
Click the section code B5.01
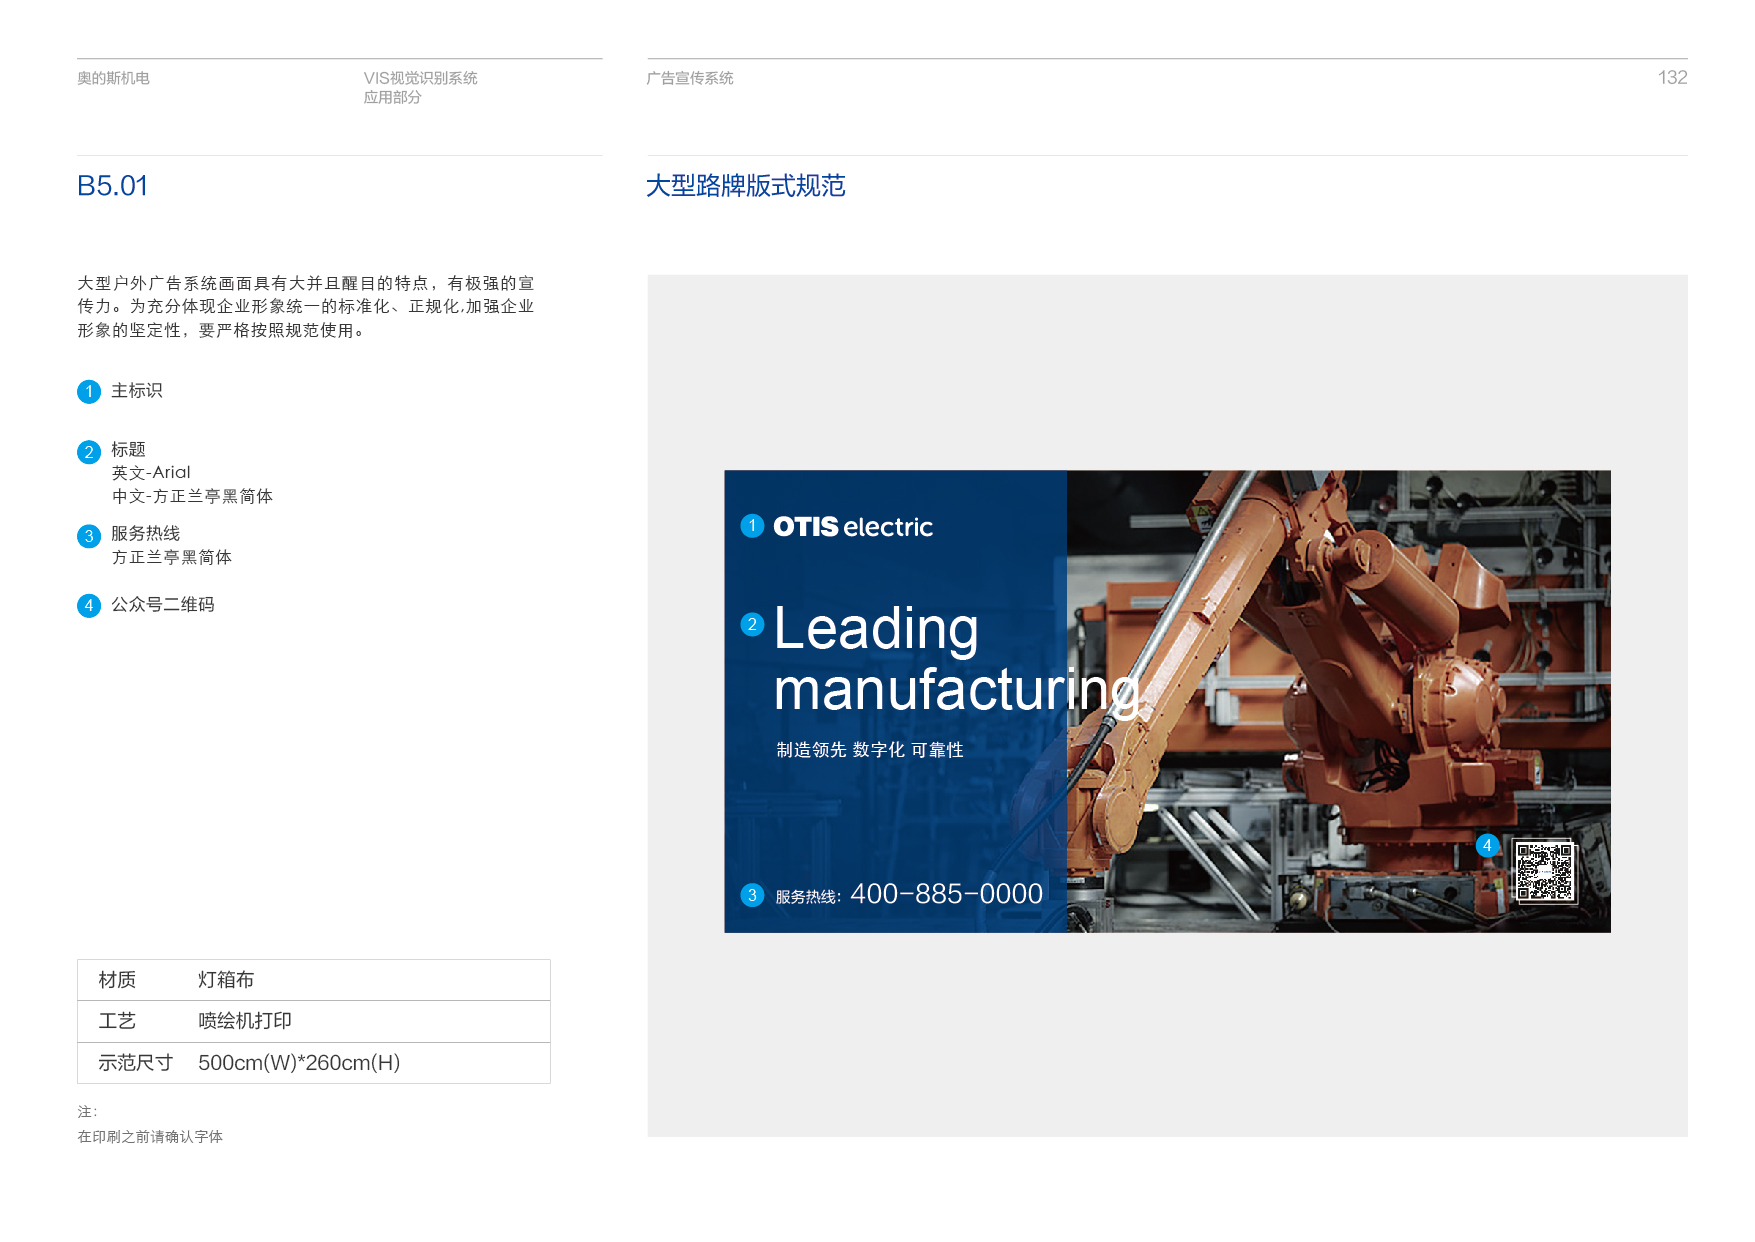tap(112, 186)
